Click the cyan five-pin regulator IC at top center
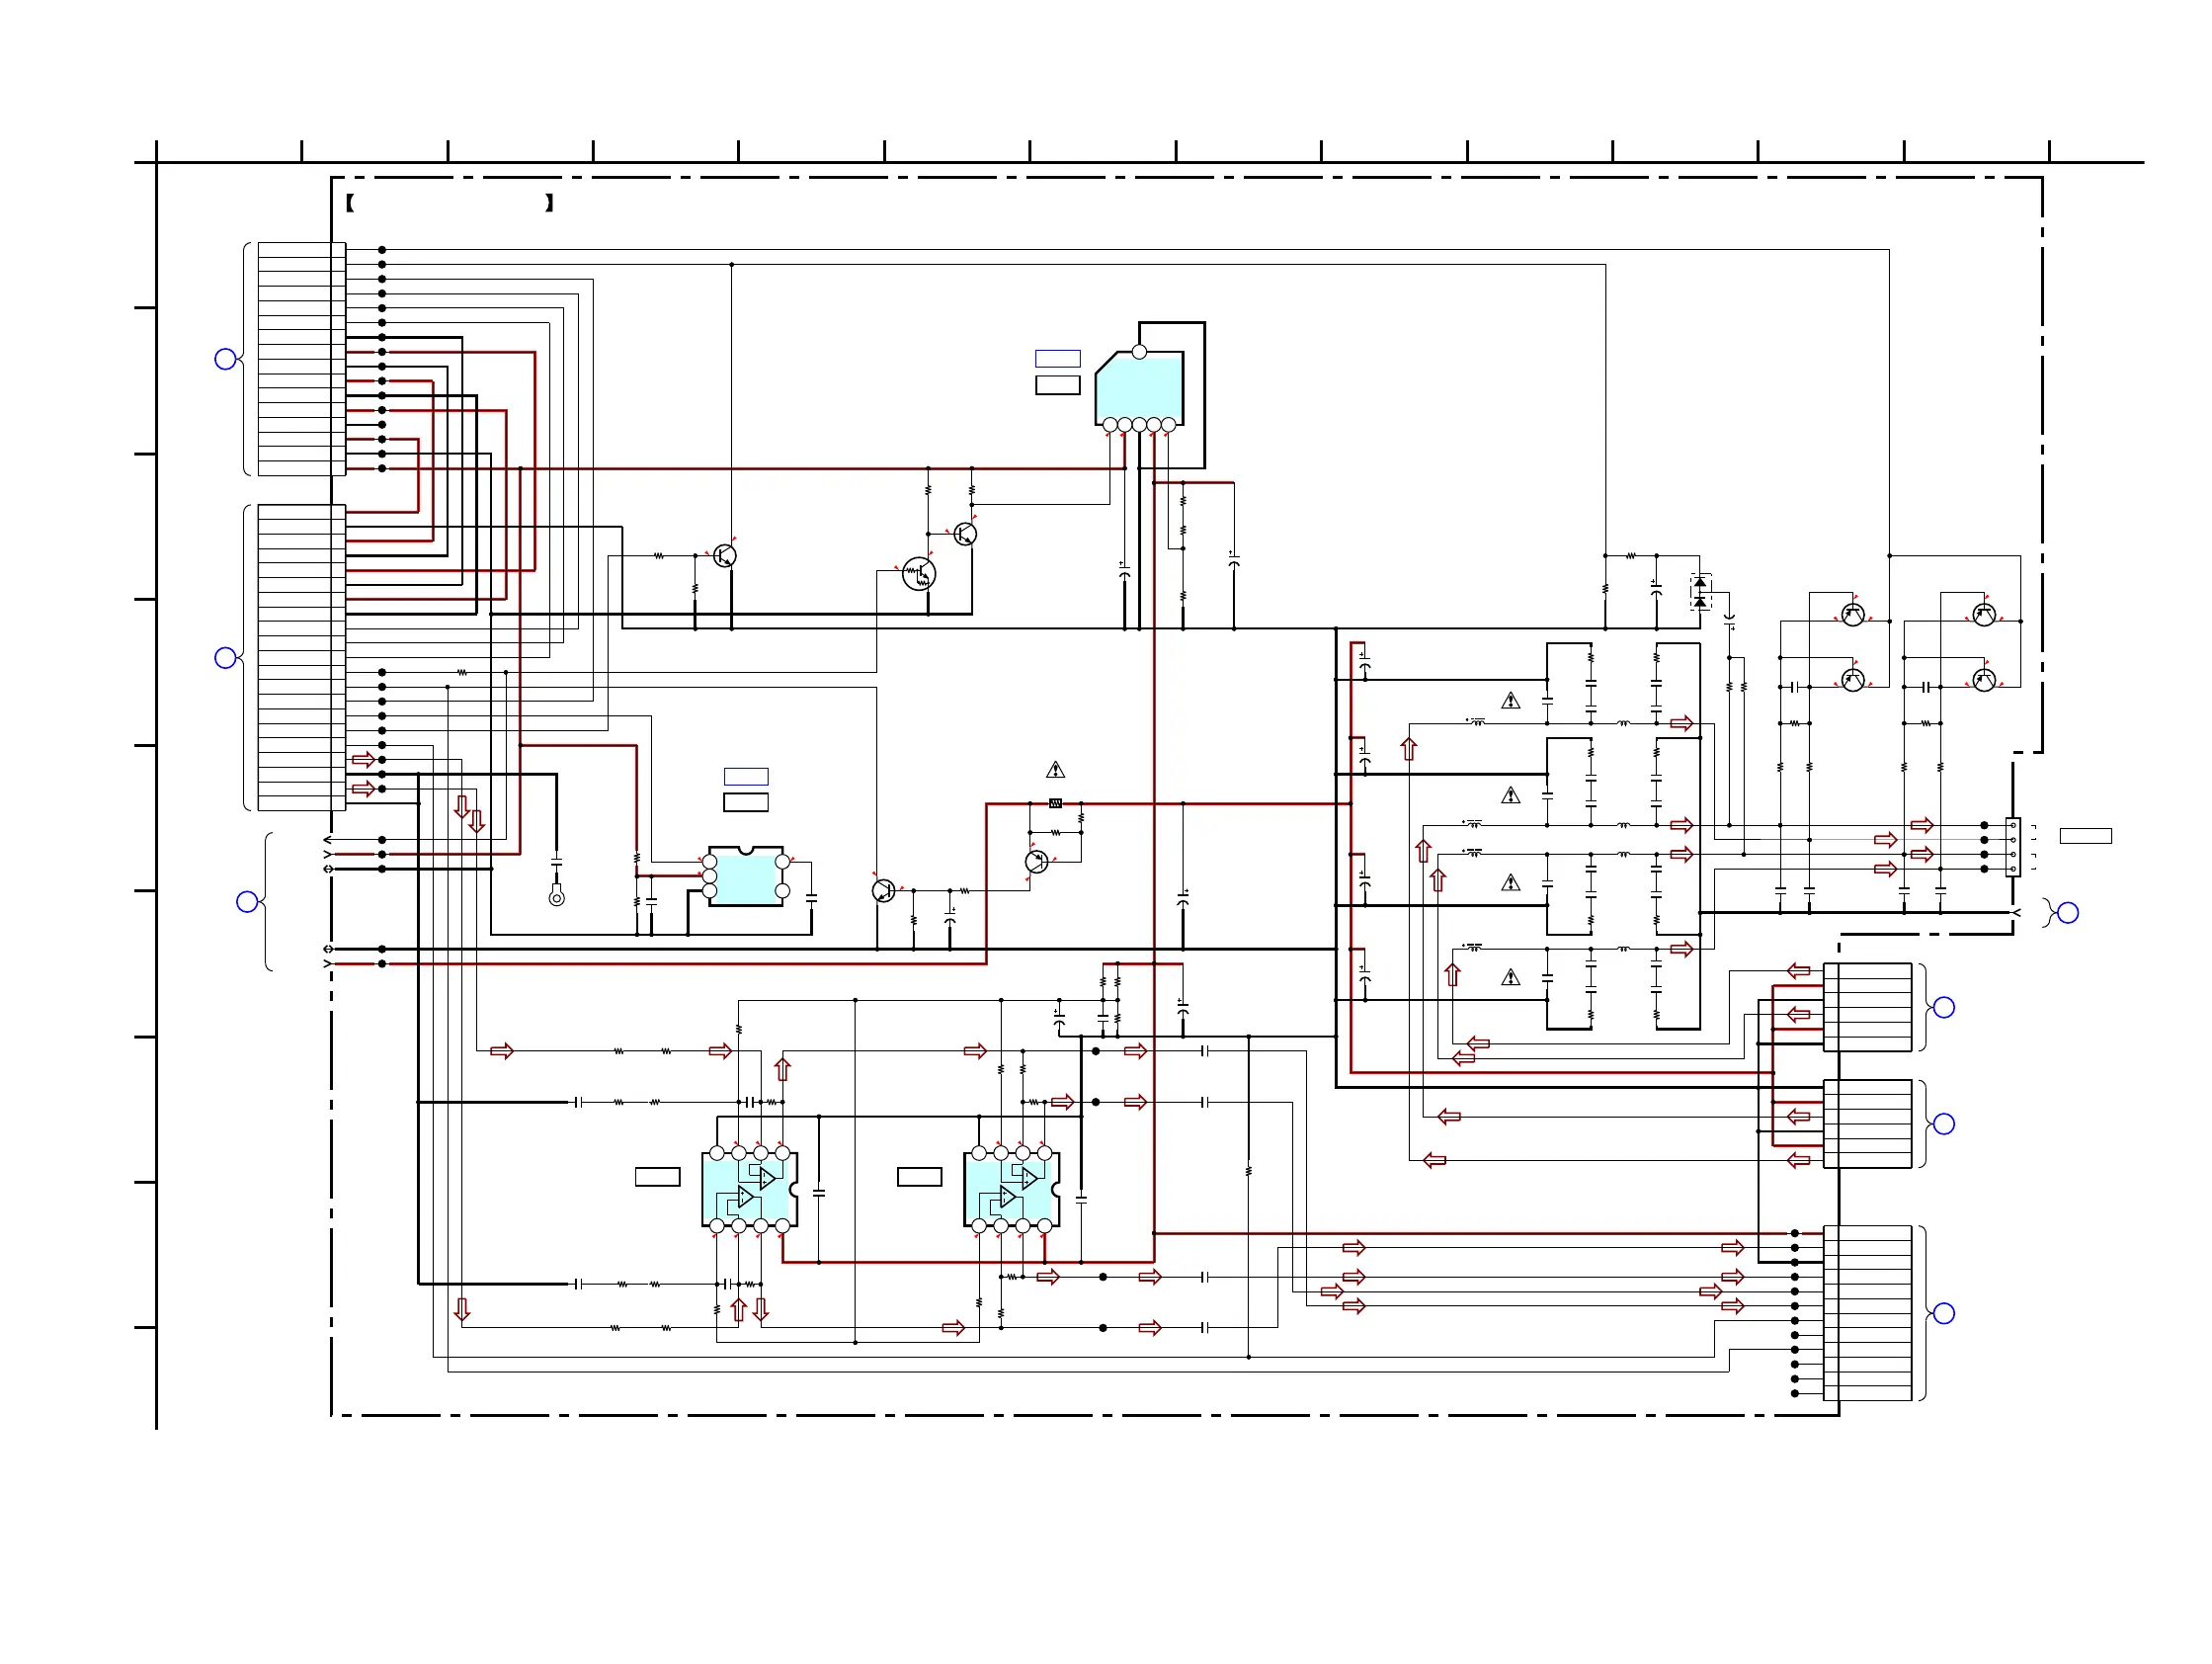Viewport: 2212px width, 1664px height. point(1139,390)
